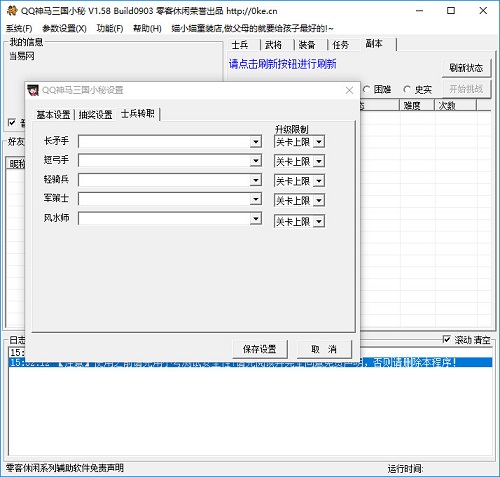Open the 参数设置(X) menu
500x477 pixels.
click(64, 28)
